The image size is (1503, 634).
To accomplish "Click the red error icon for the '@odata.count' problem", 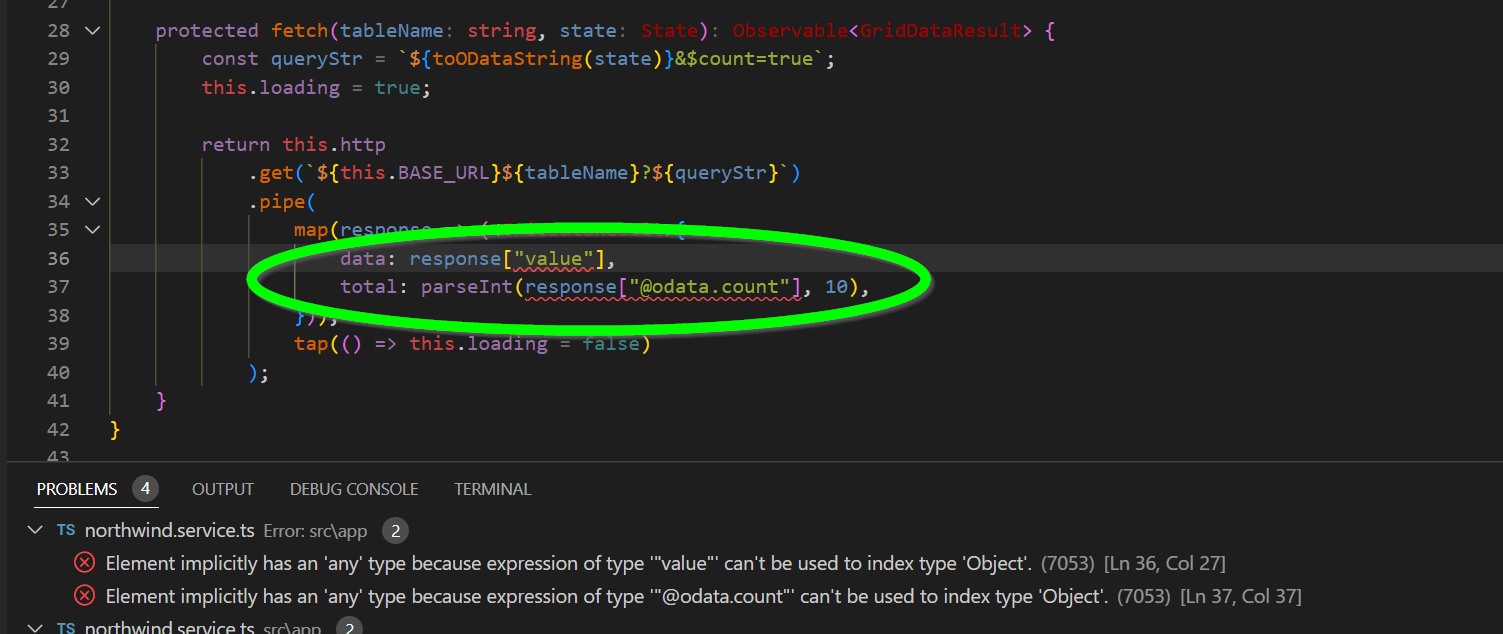I will (x=85, y=596).
